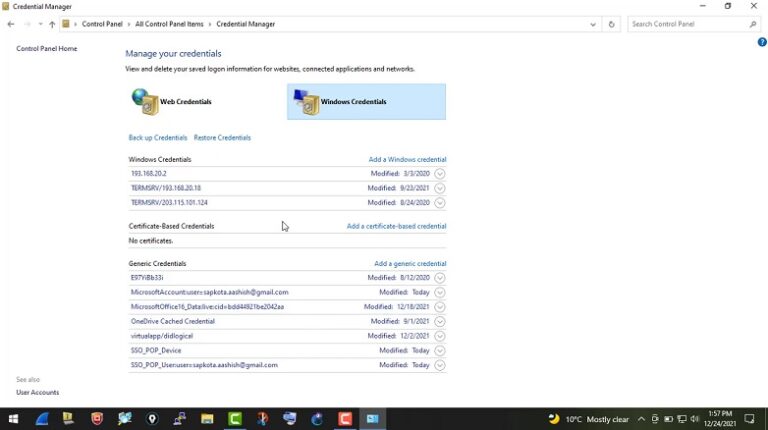Go up one level with the up arrow
This screenshot has height=430, width=768.
(x=52, y=24)
